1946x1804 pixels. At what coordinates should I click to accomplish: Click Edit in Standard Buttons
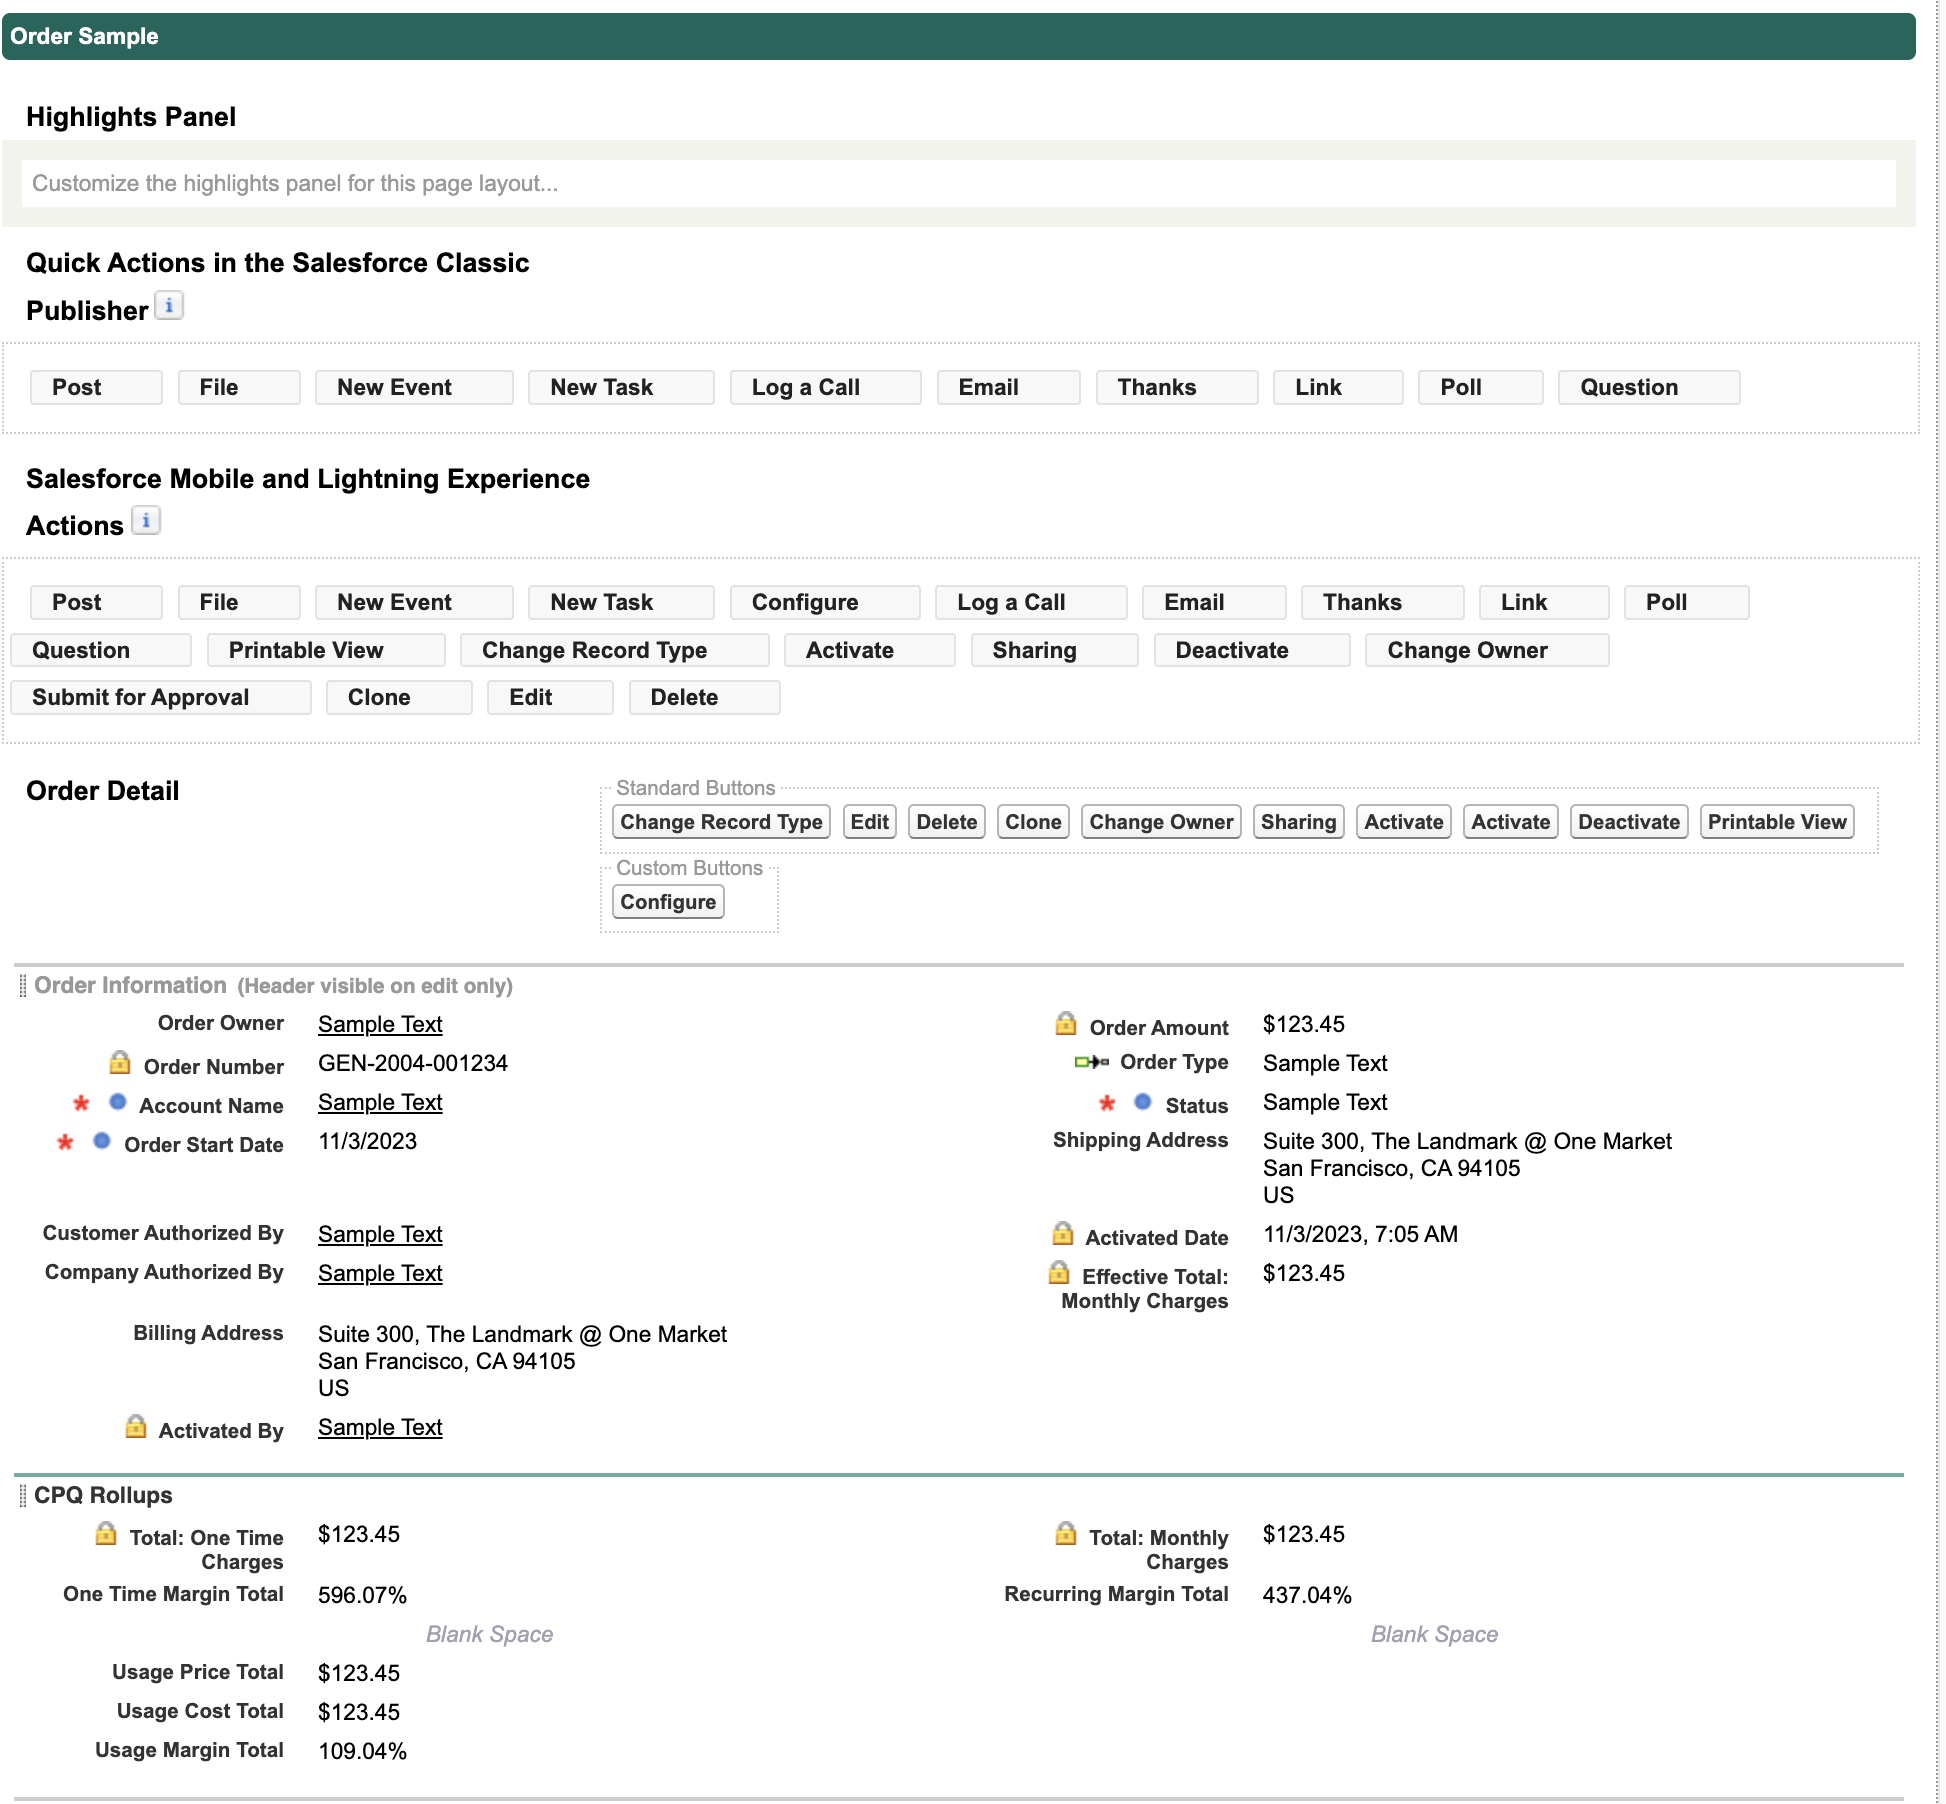pyautogui.click(x=869, y=822)
